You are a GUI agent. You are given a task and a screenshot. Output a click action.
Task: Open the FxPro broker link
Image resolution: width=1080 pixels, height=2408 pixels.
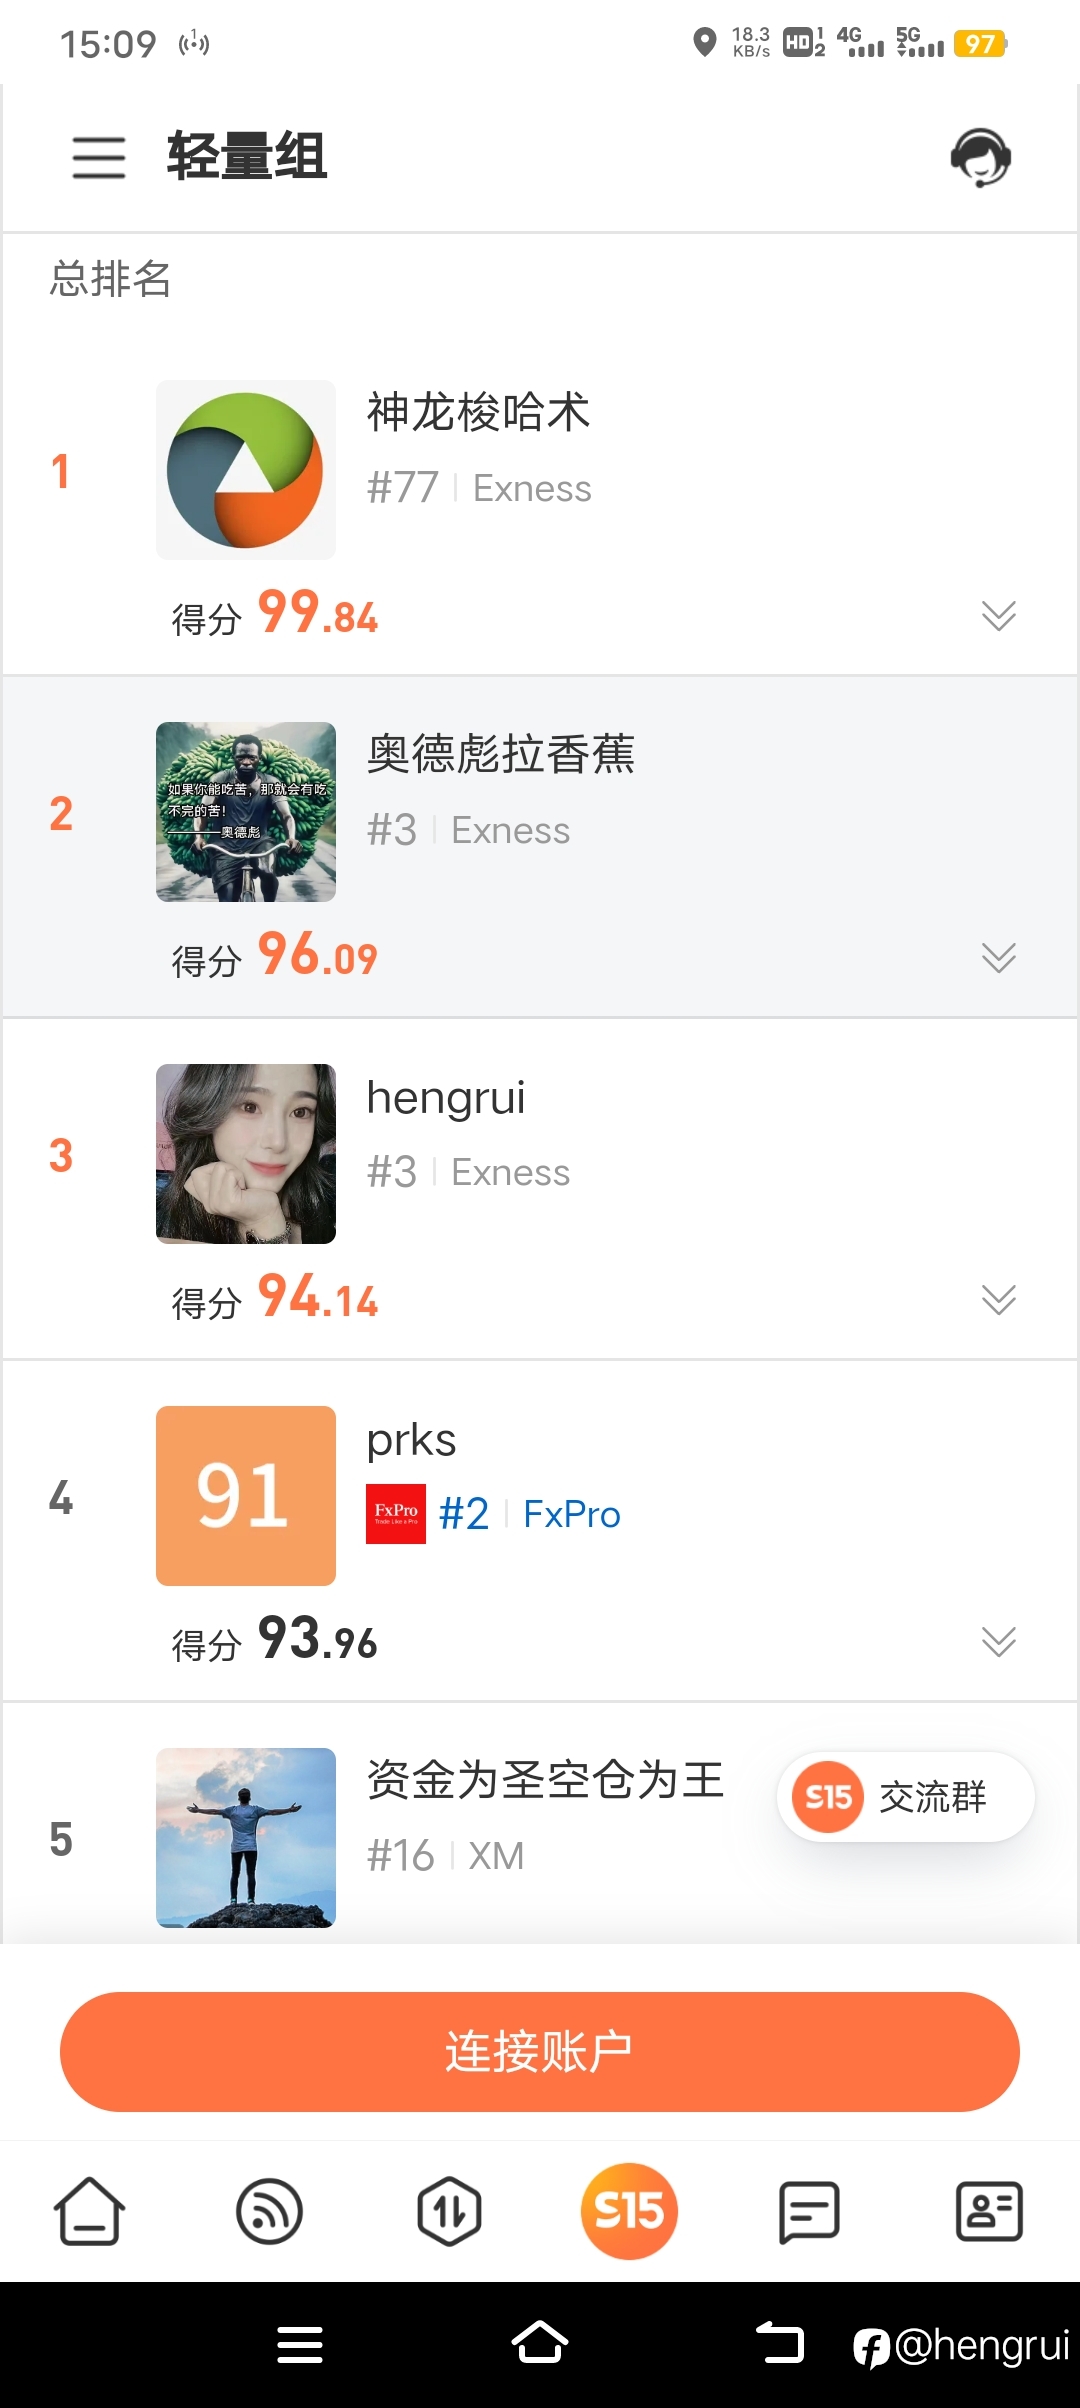[571, 1514]
